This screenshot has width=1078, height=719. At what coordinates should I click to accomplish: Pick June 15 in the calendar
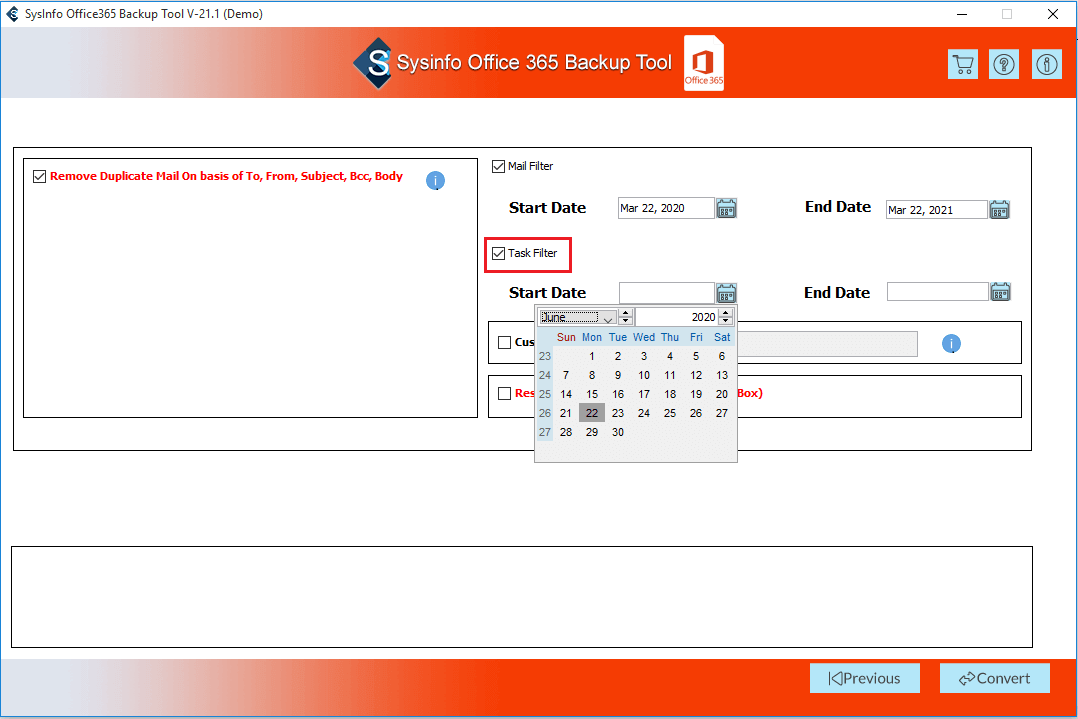pyautogui.click(x=592, y=394)
